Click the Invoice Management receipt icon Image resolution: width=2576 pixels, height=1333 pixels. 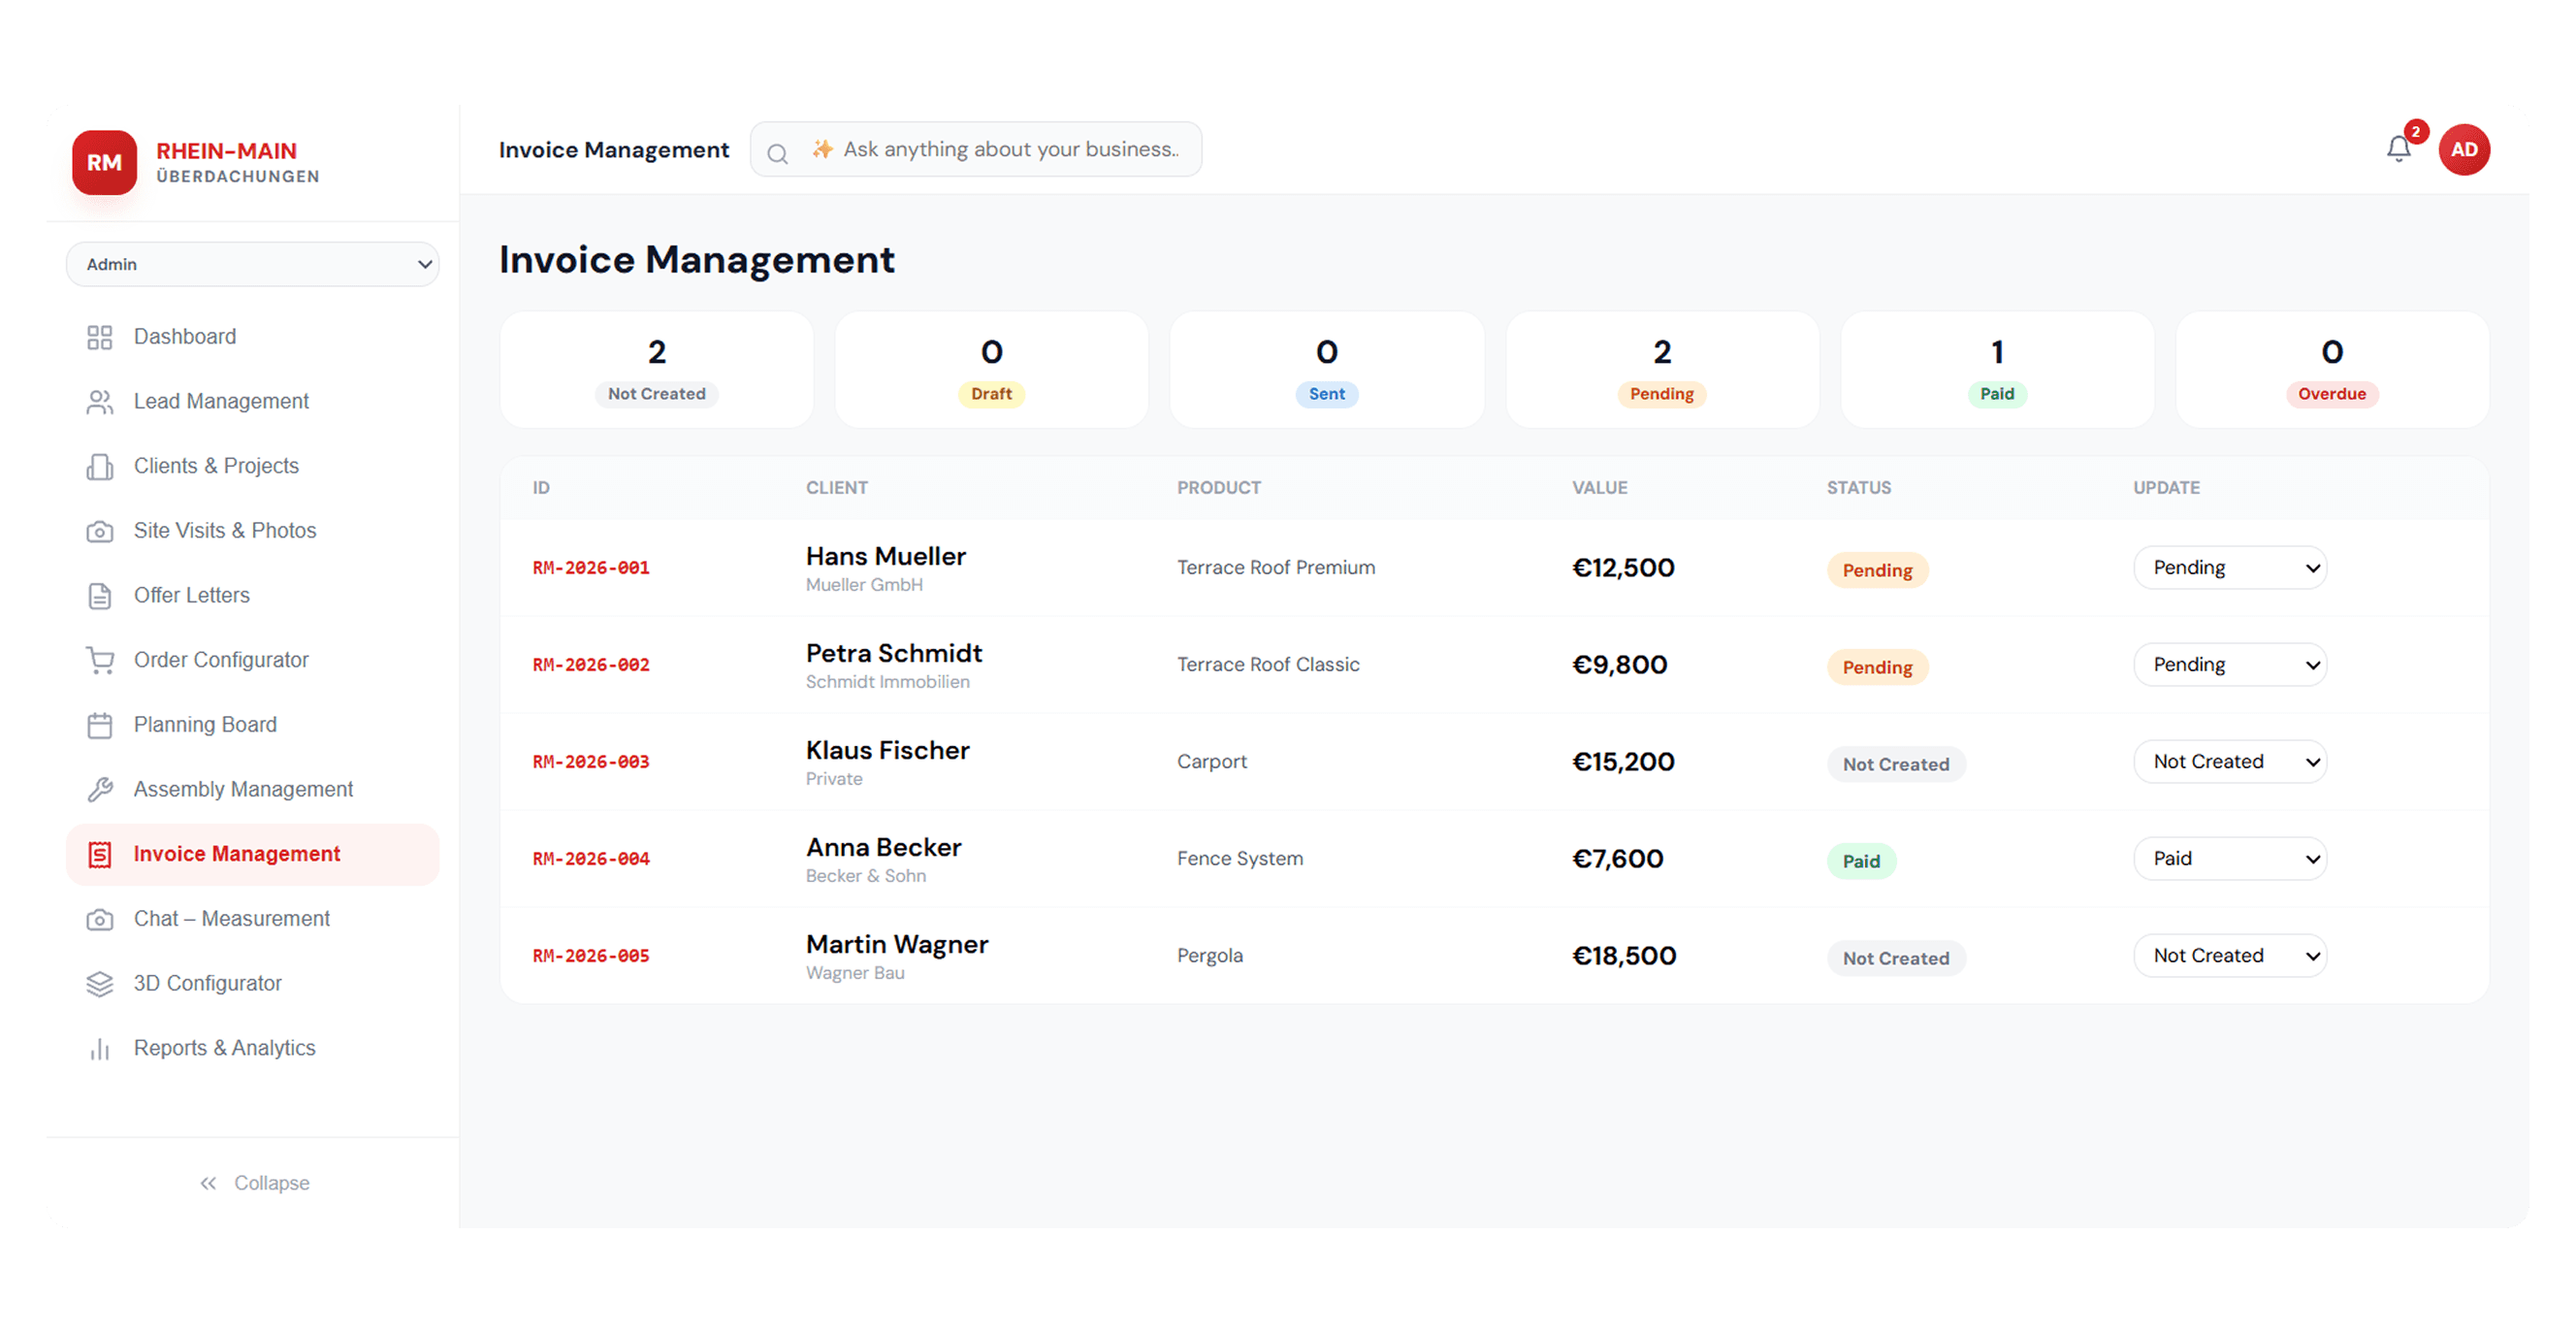coord(99,855)
